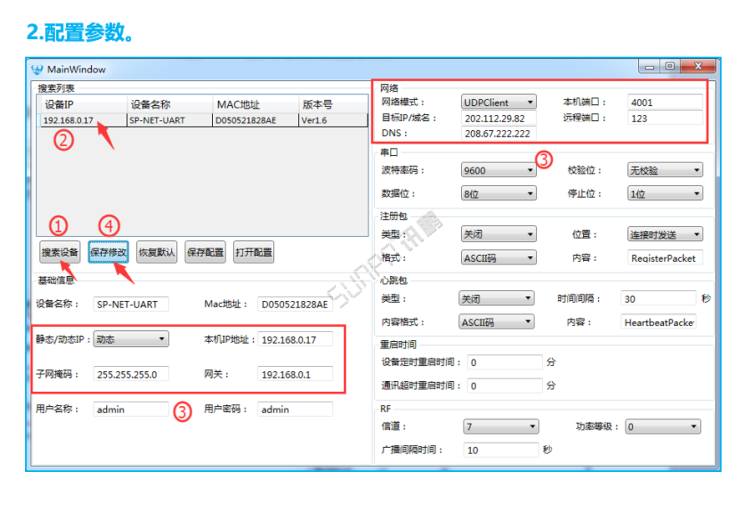This screenshot has height=507, width=750.
Task: Click the 目标IP/域名 field 202.112.29.82
Action: (x=498, y=118)
